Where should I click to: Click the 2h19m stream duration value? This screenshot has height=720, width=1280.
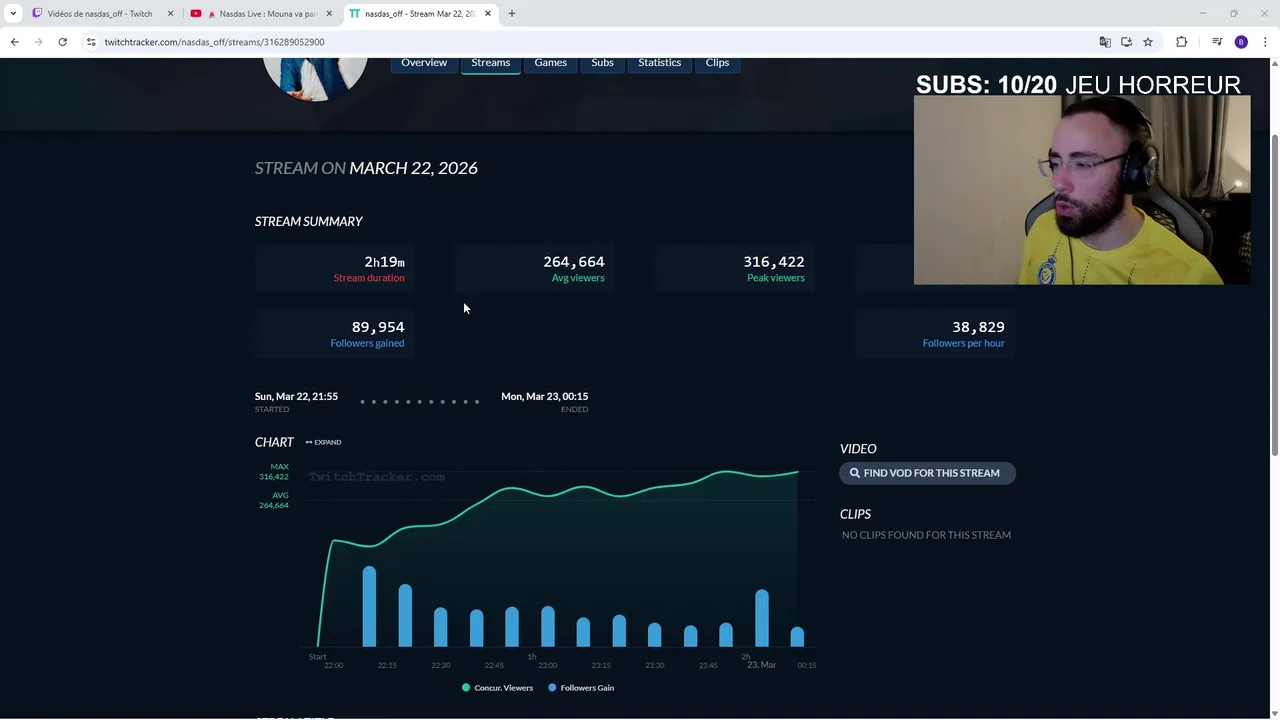[384, 262]
